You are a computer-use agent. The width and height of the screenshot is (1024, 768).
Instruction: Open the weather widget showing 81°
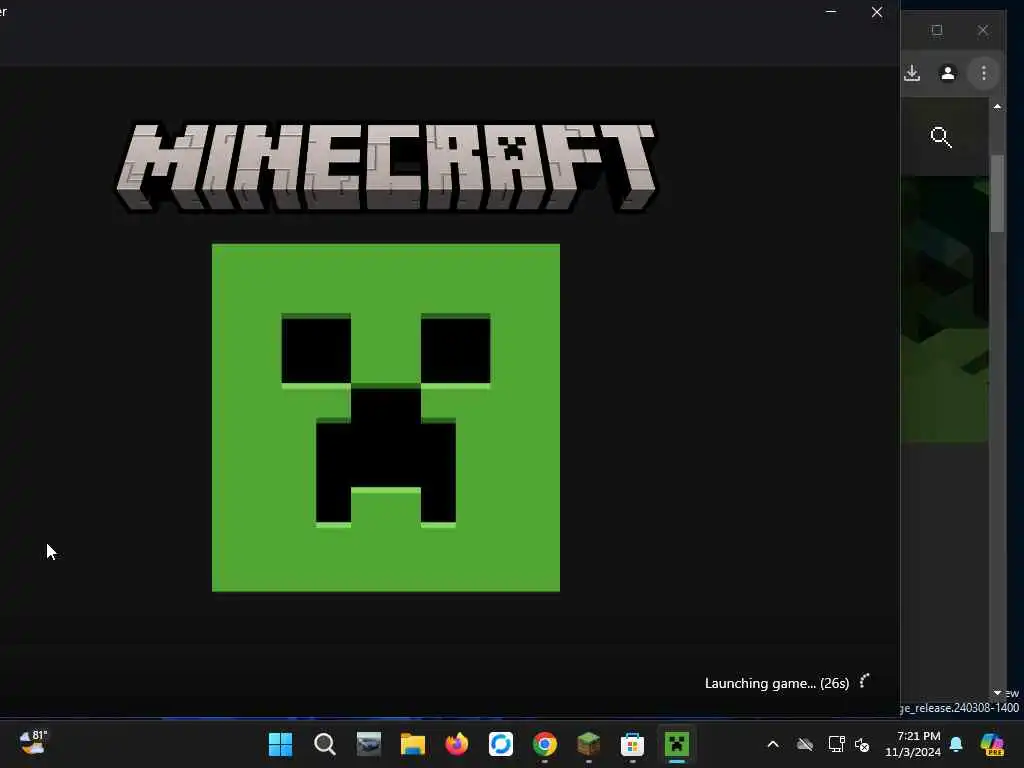click(33, 743)
